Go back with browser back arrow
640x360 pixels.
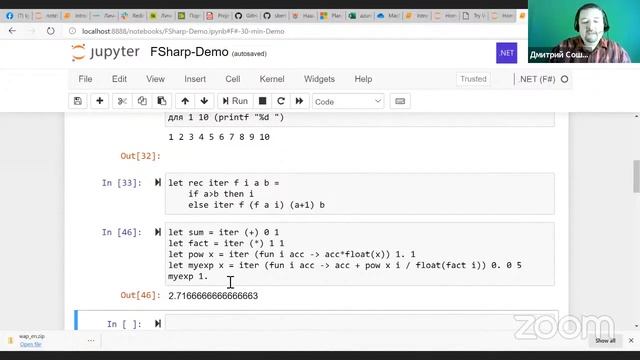tap(12, 31)
